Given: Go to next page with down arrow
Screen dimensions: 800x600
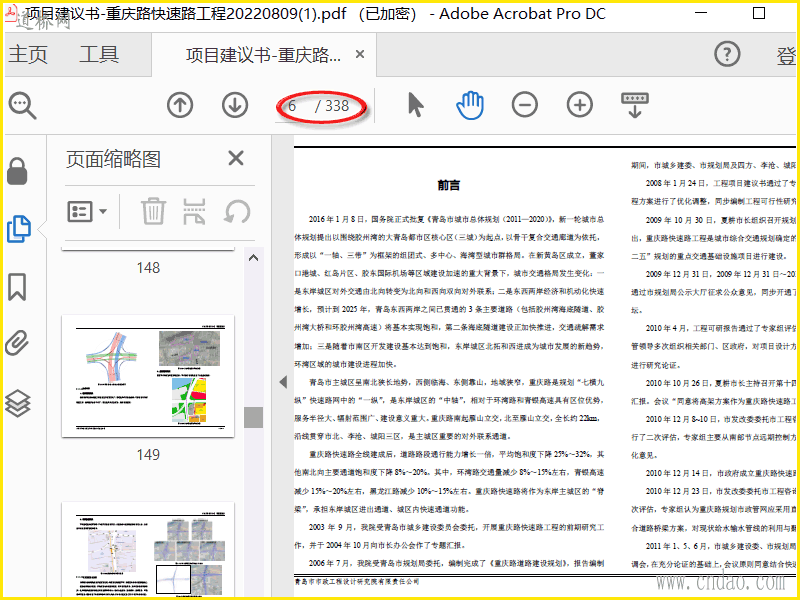Looking at the screenshot, I should coord(235,105).
